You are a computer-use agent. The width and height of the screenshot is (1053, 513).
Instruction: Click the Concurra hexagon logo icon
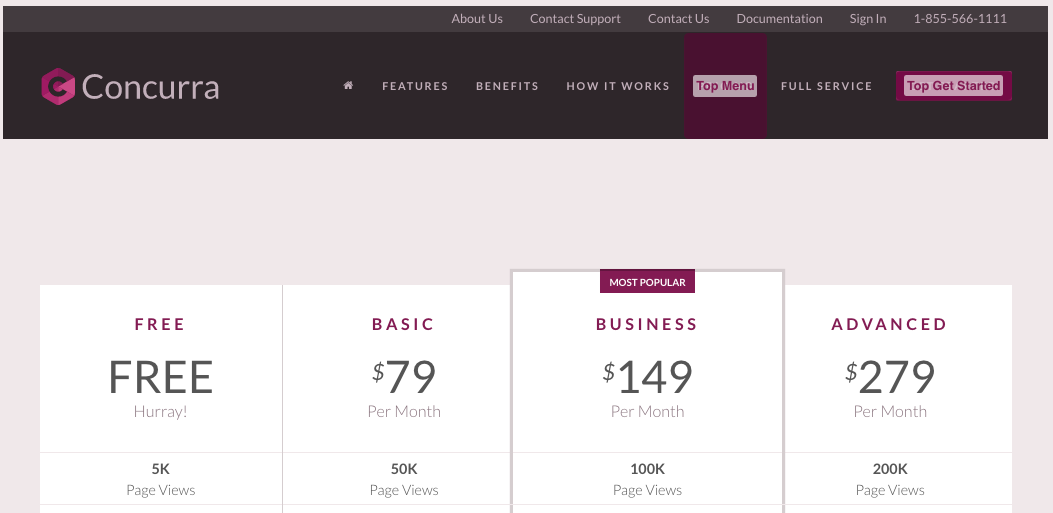(x=58, y=87)
